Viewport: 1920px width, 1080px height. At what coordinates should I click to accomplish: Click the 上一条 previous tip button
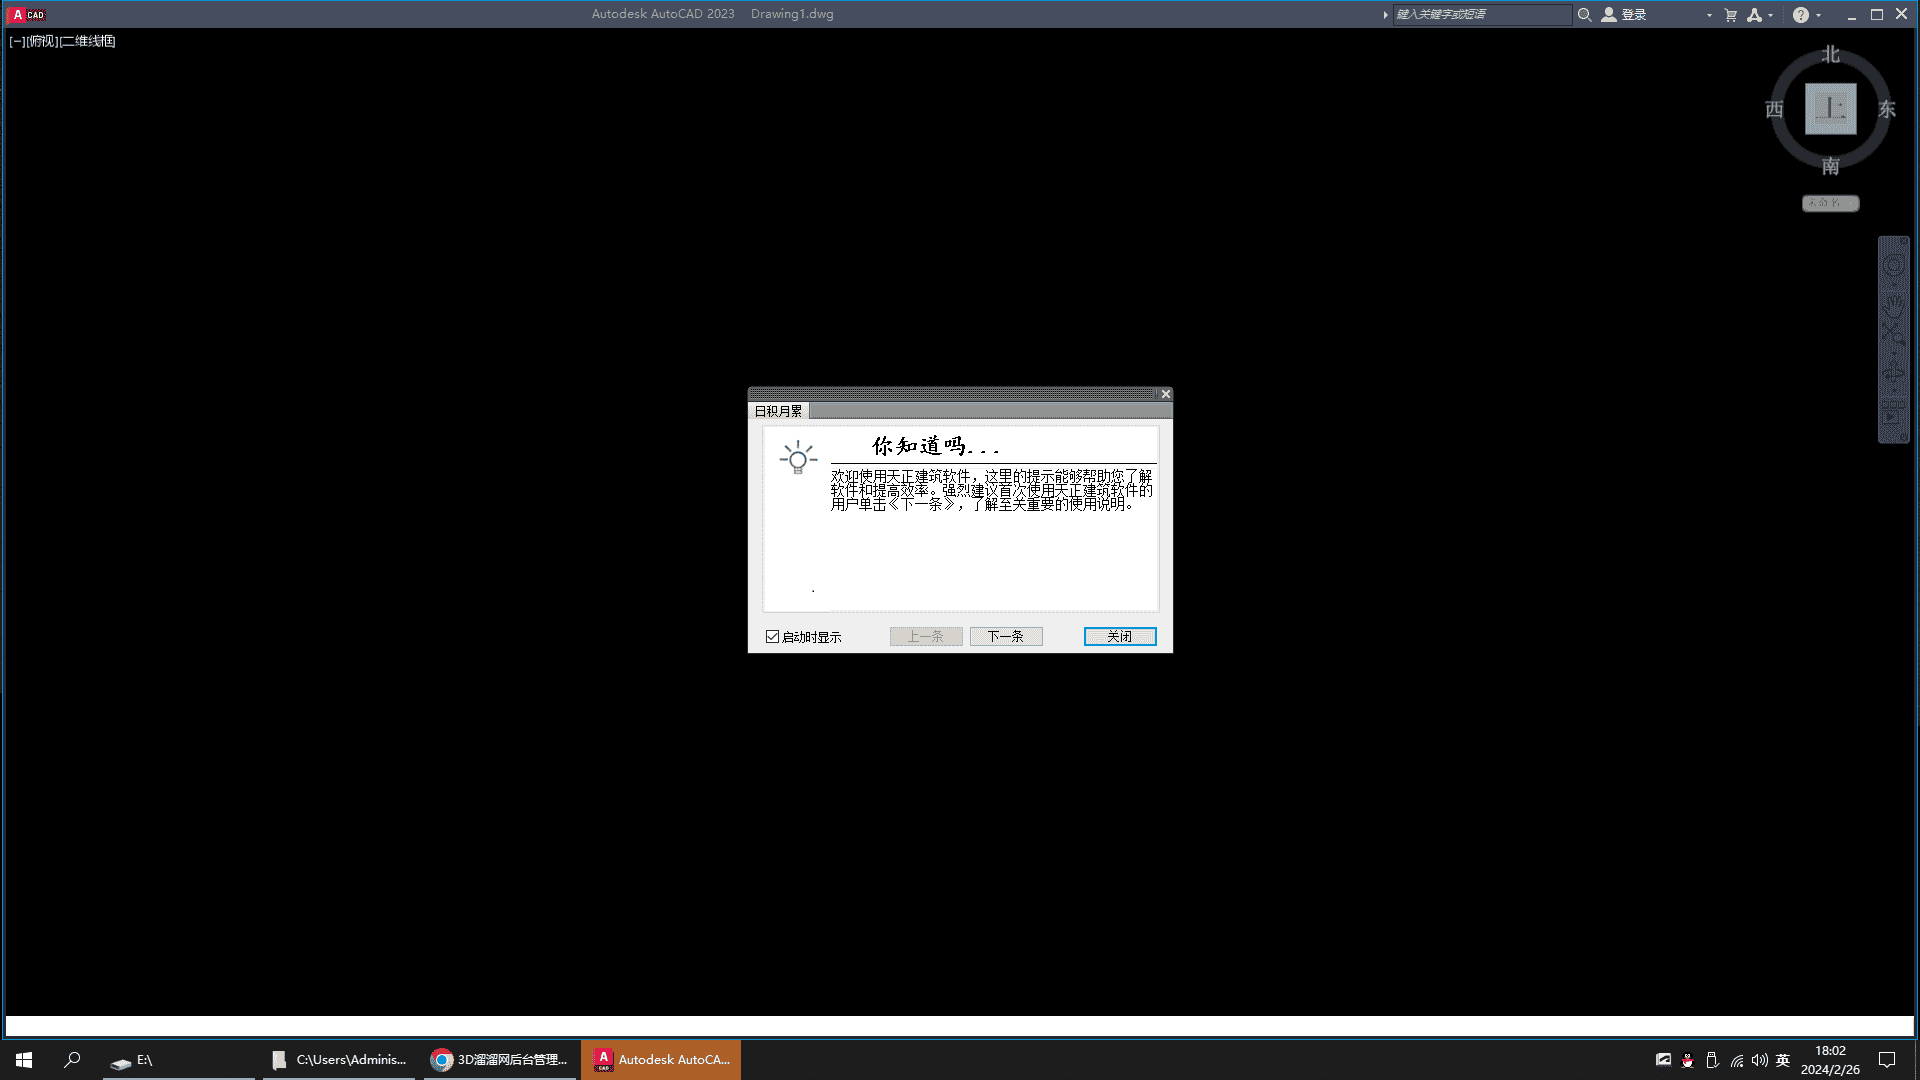pos(926,637)
